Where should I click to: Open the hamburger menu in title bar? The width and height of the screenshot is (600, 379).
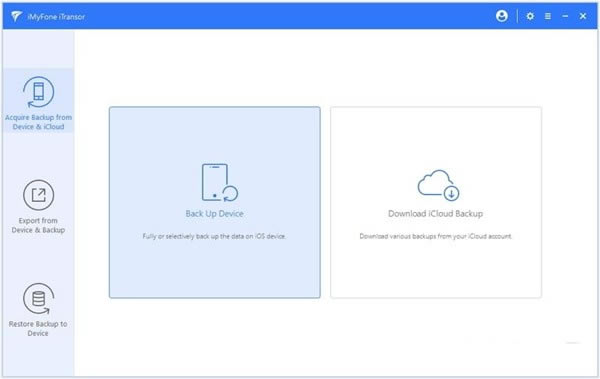pos(548,16)
